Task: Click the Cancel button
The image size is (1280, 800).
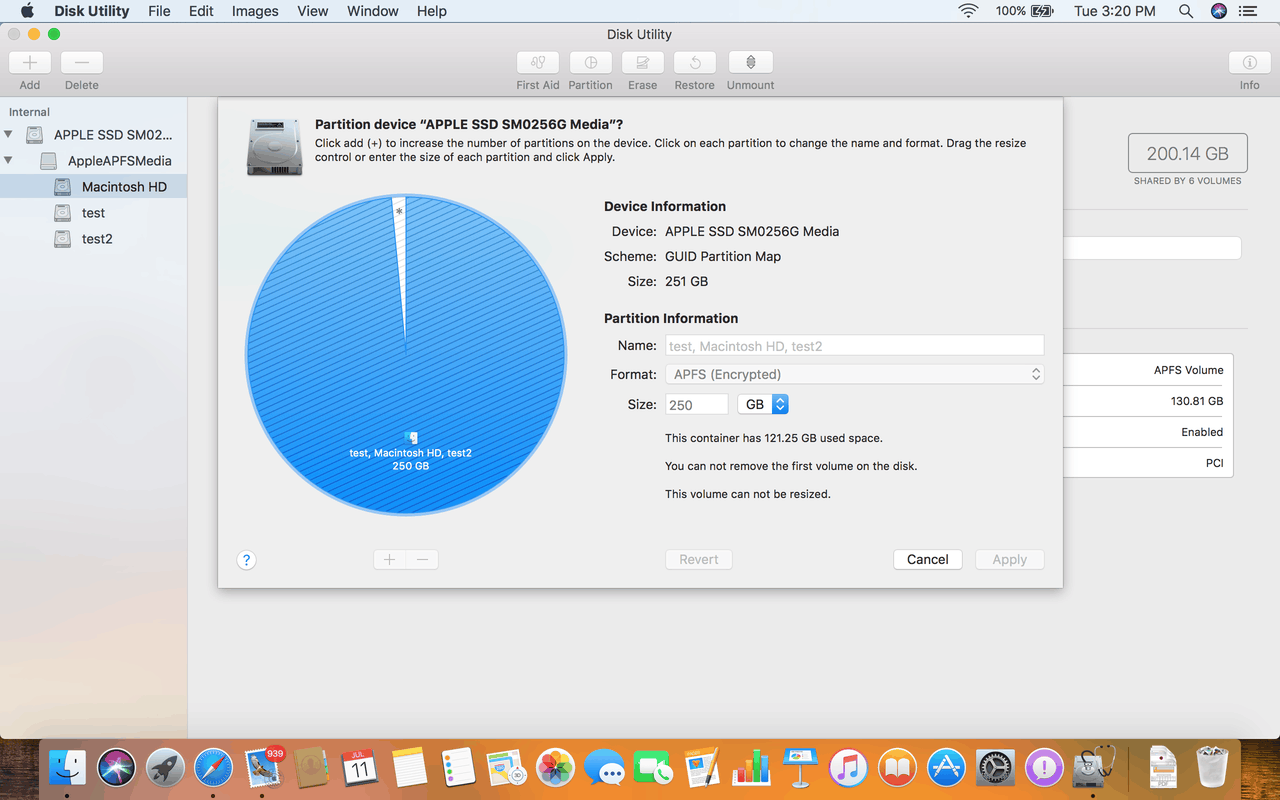Action: tap(928, 560)
